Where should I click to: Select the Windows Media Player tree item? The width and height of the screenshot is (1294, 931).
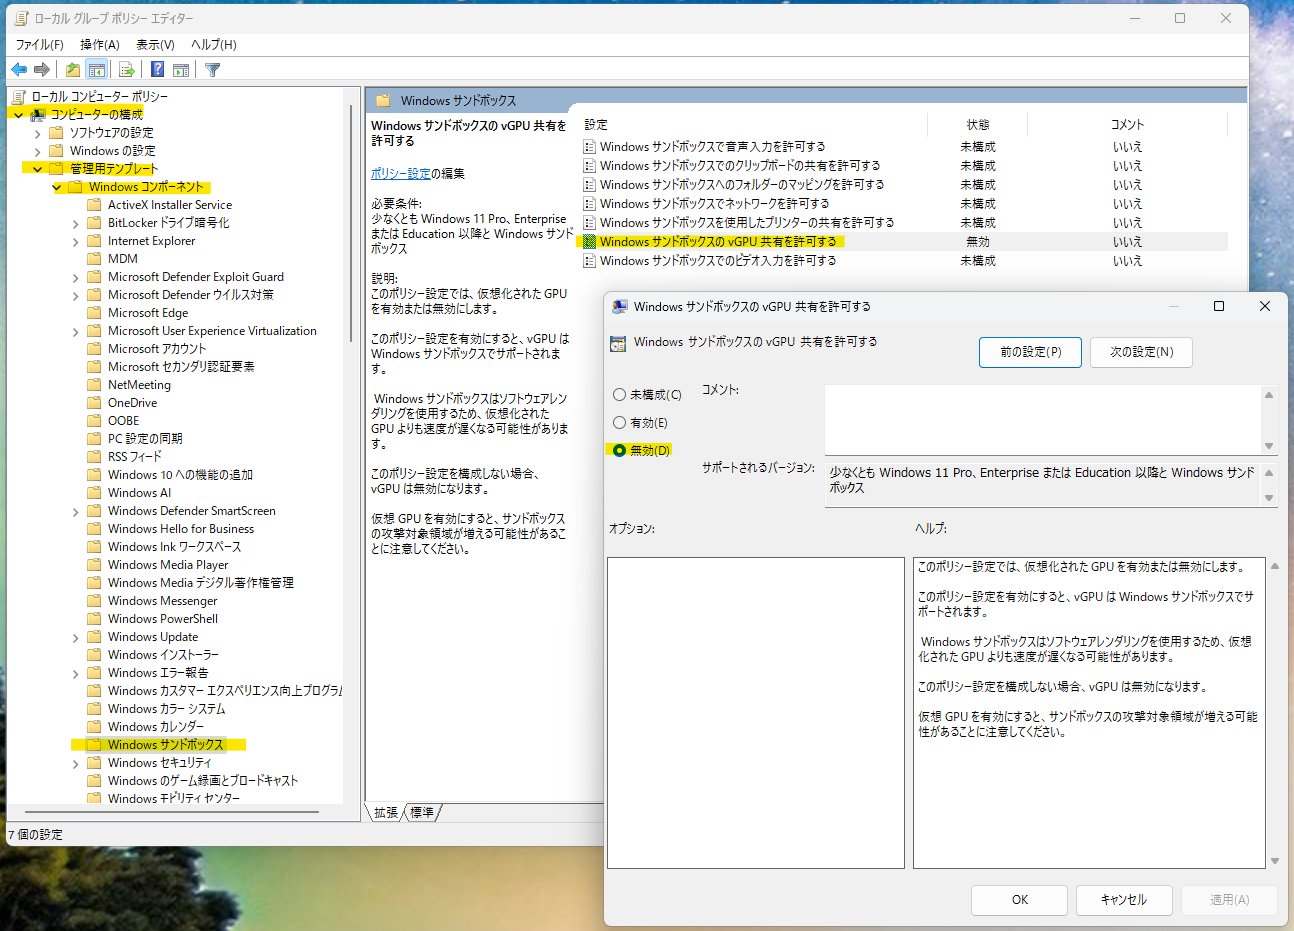(168, 565)
